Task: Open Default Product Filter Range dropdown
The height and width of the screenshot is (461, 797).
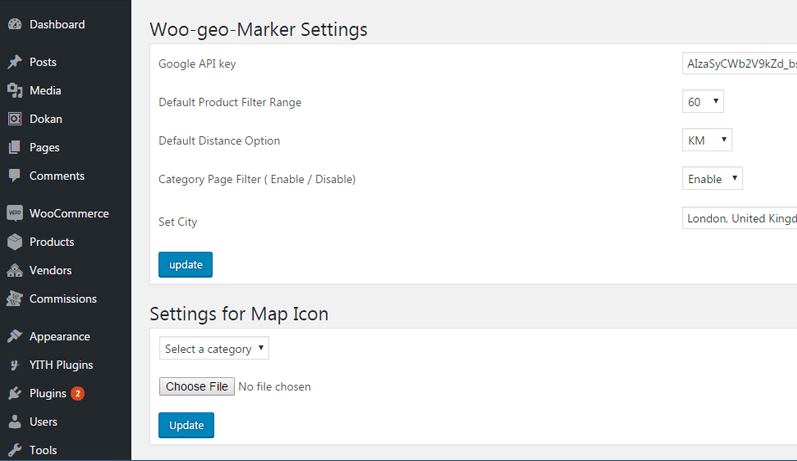Action: [x=702, y=102]
